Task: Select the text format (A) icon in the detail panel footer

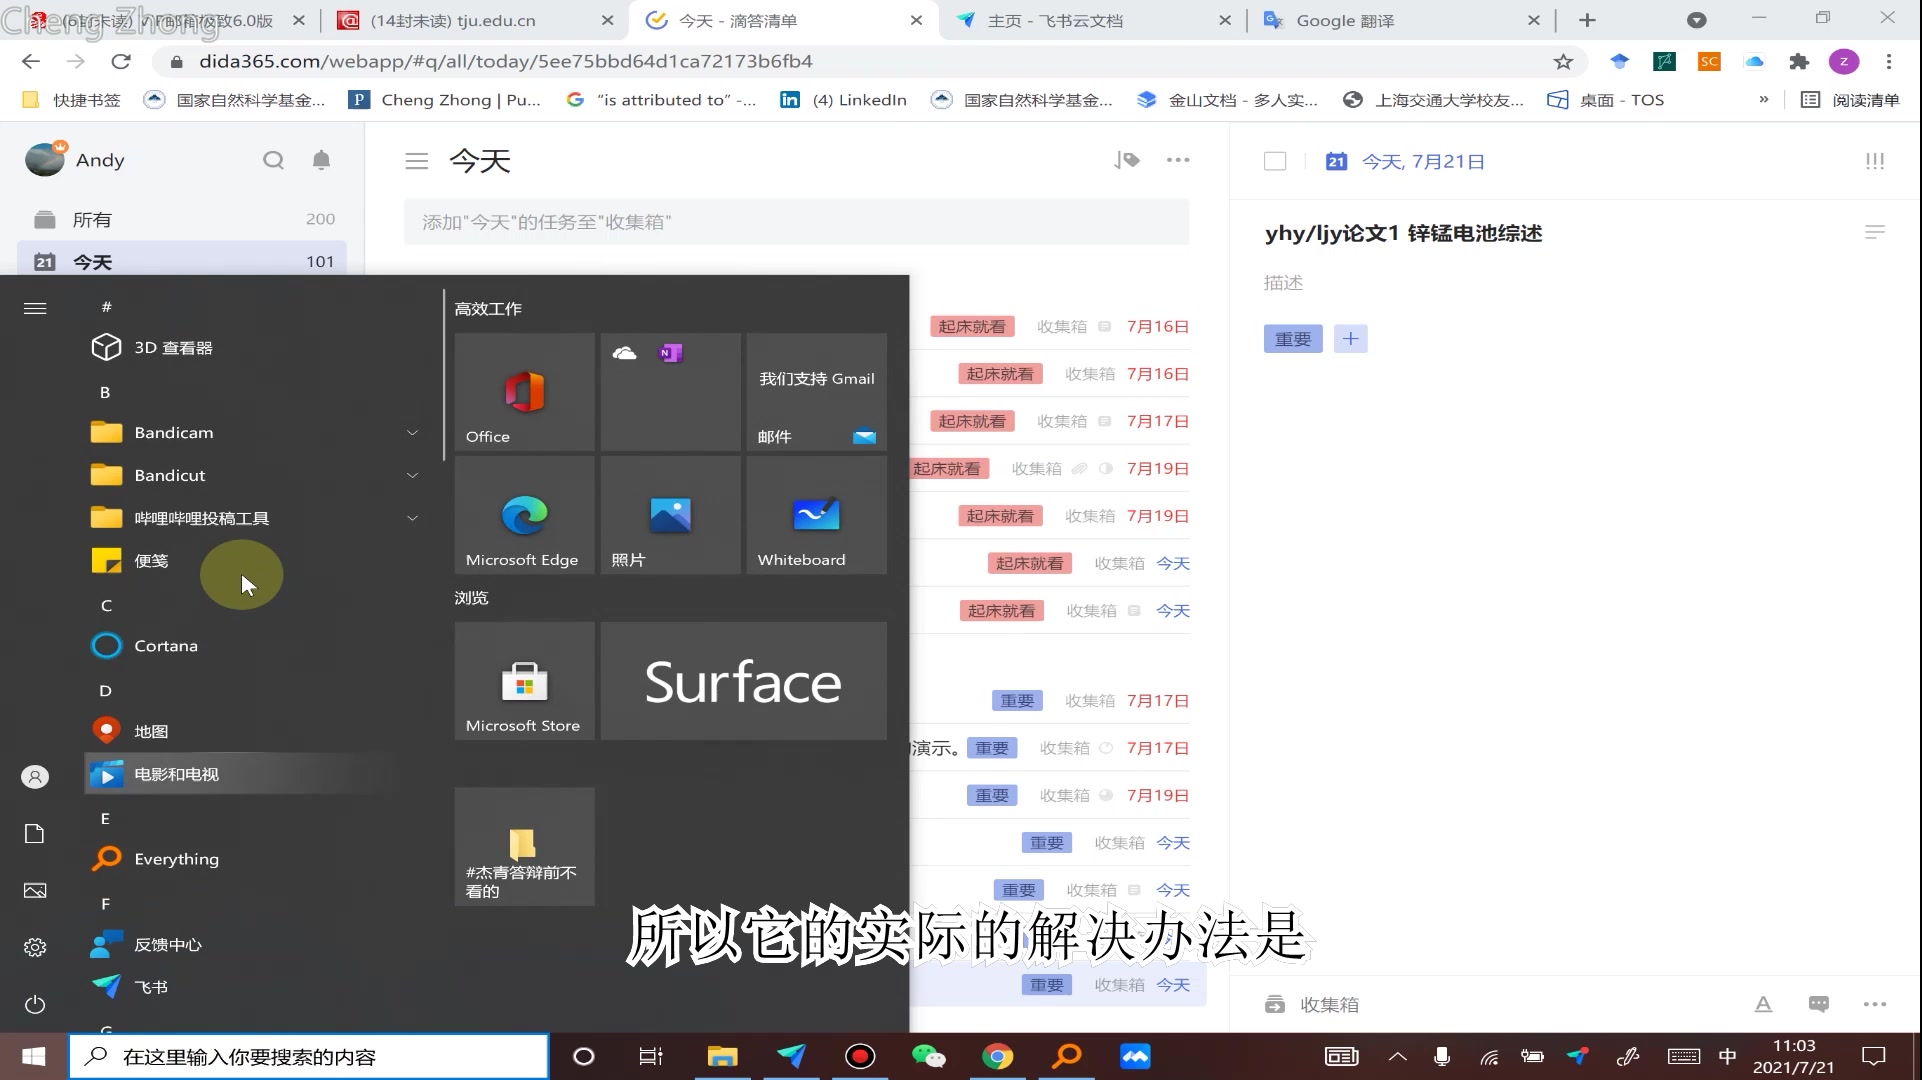Action: click(1763, 1004)
